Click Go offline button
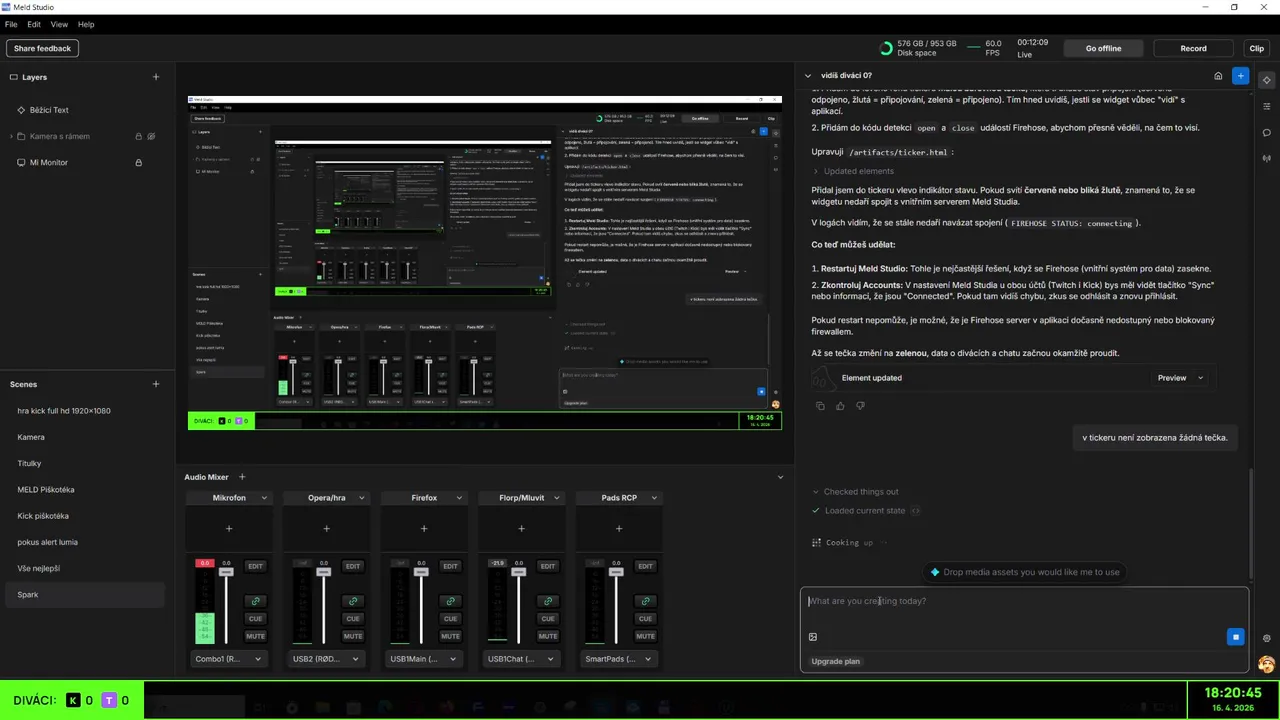The image size is (1280, 720). coord(1104,48)
